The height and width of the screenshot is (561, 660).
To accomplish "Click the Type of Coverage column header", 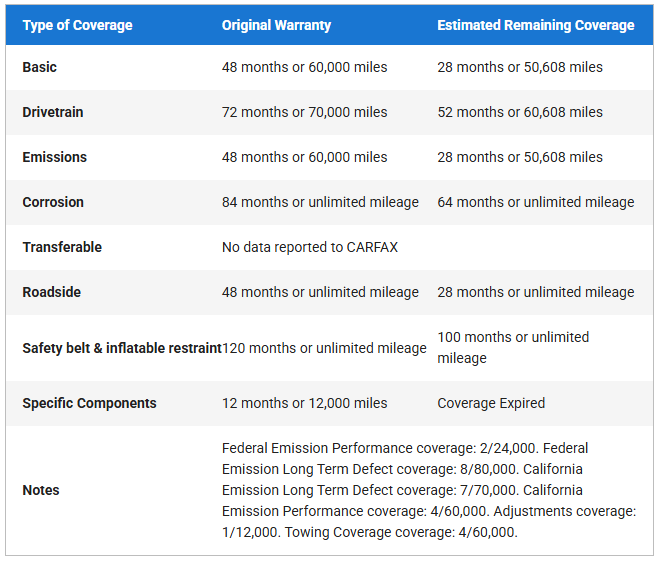I will 77,25.
